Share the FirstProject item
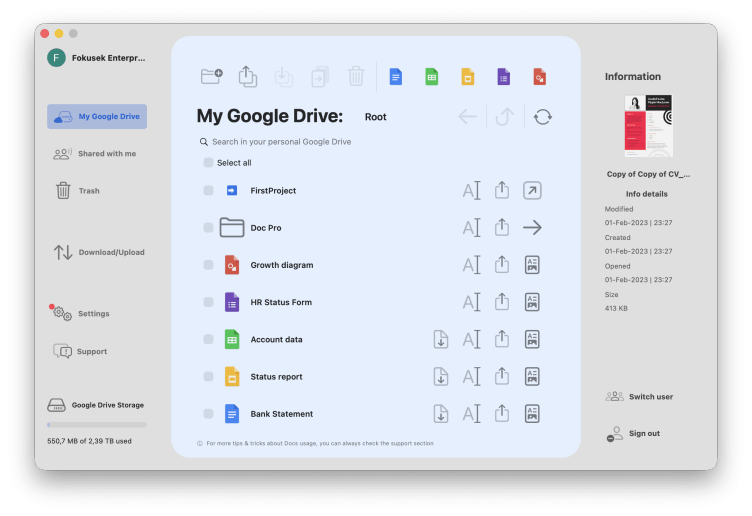 tap(502, 189)
